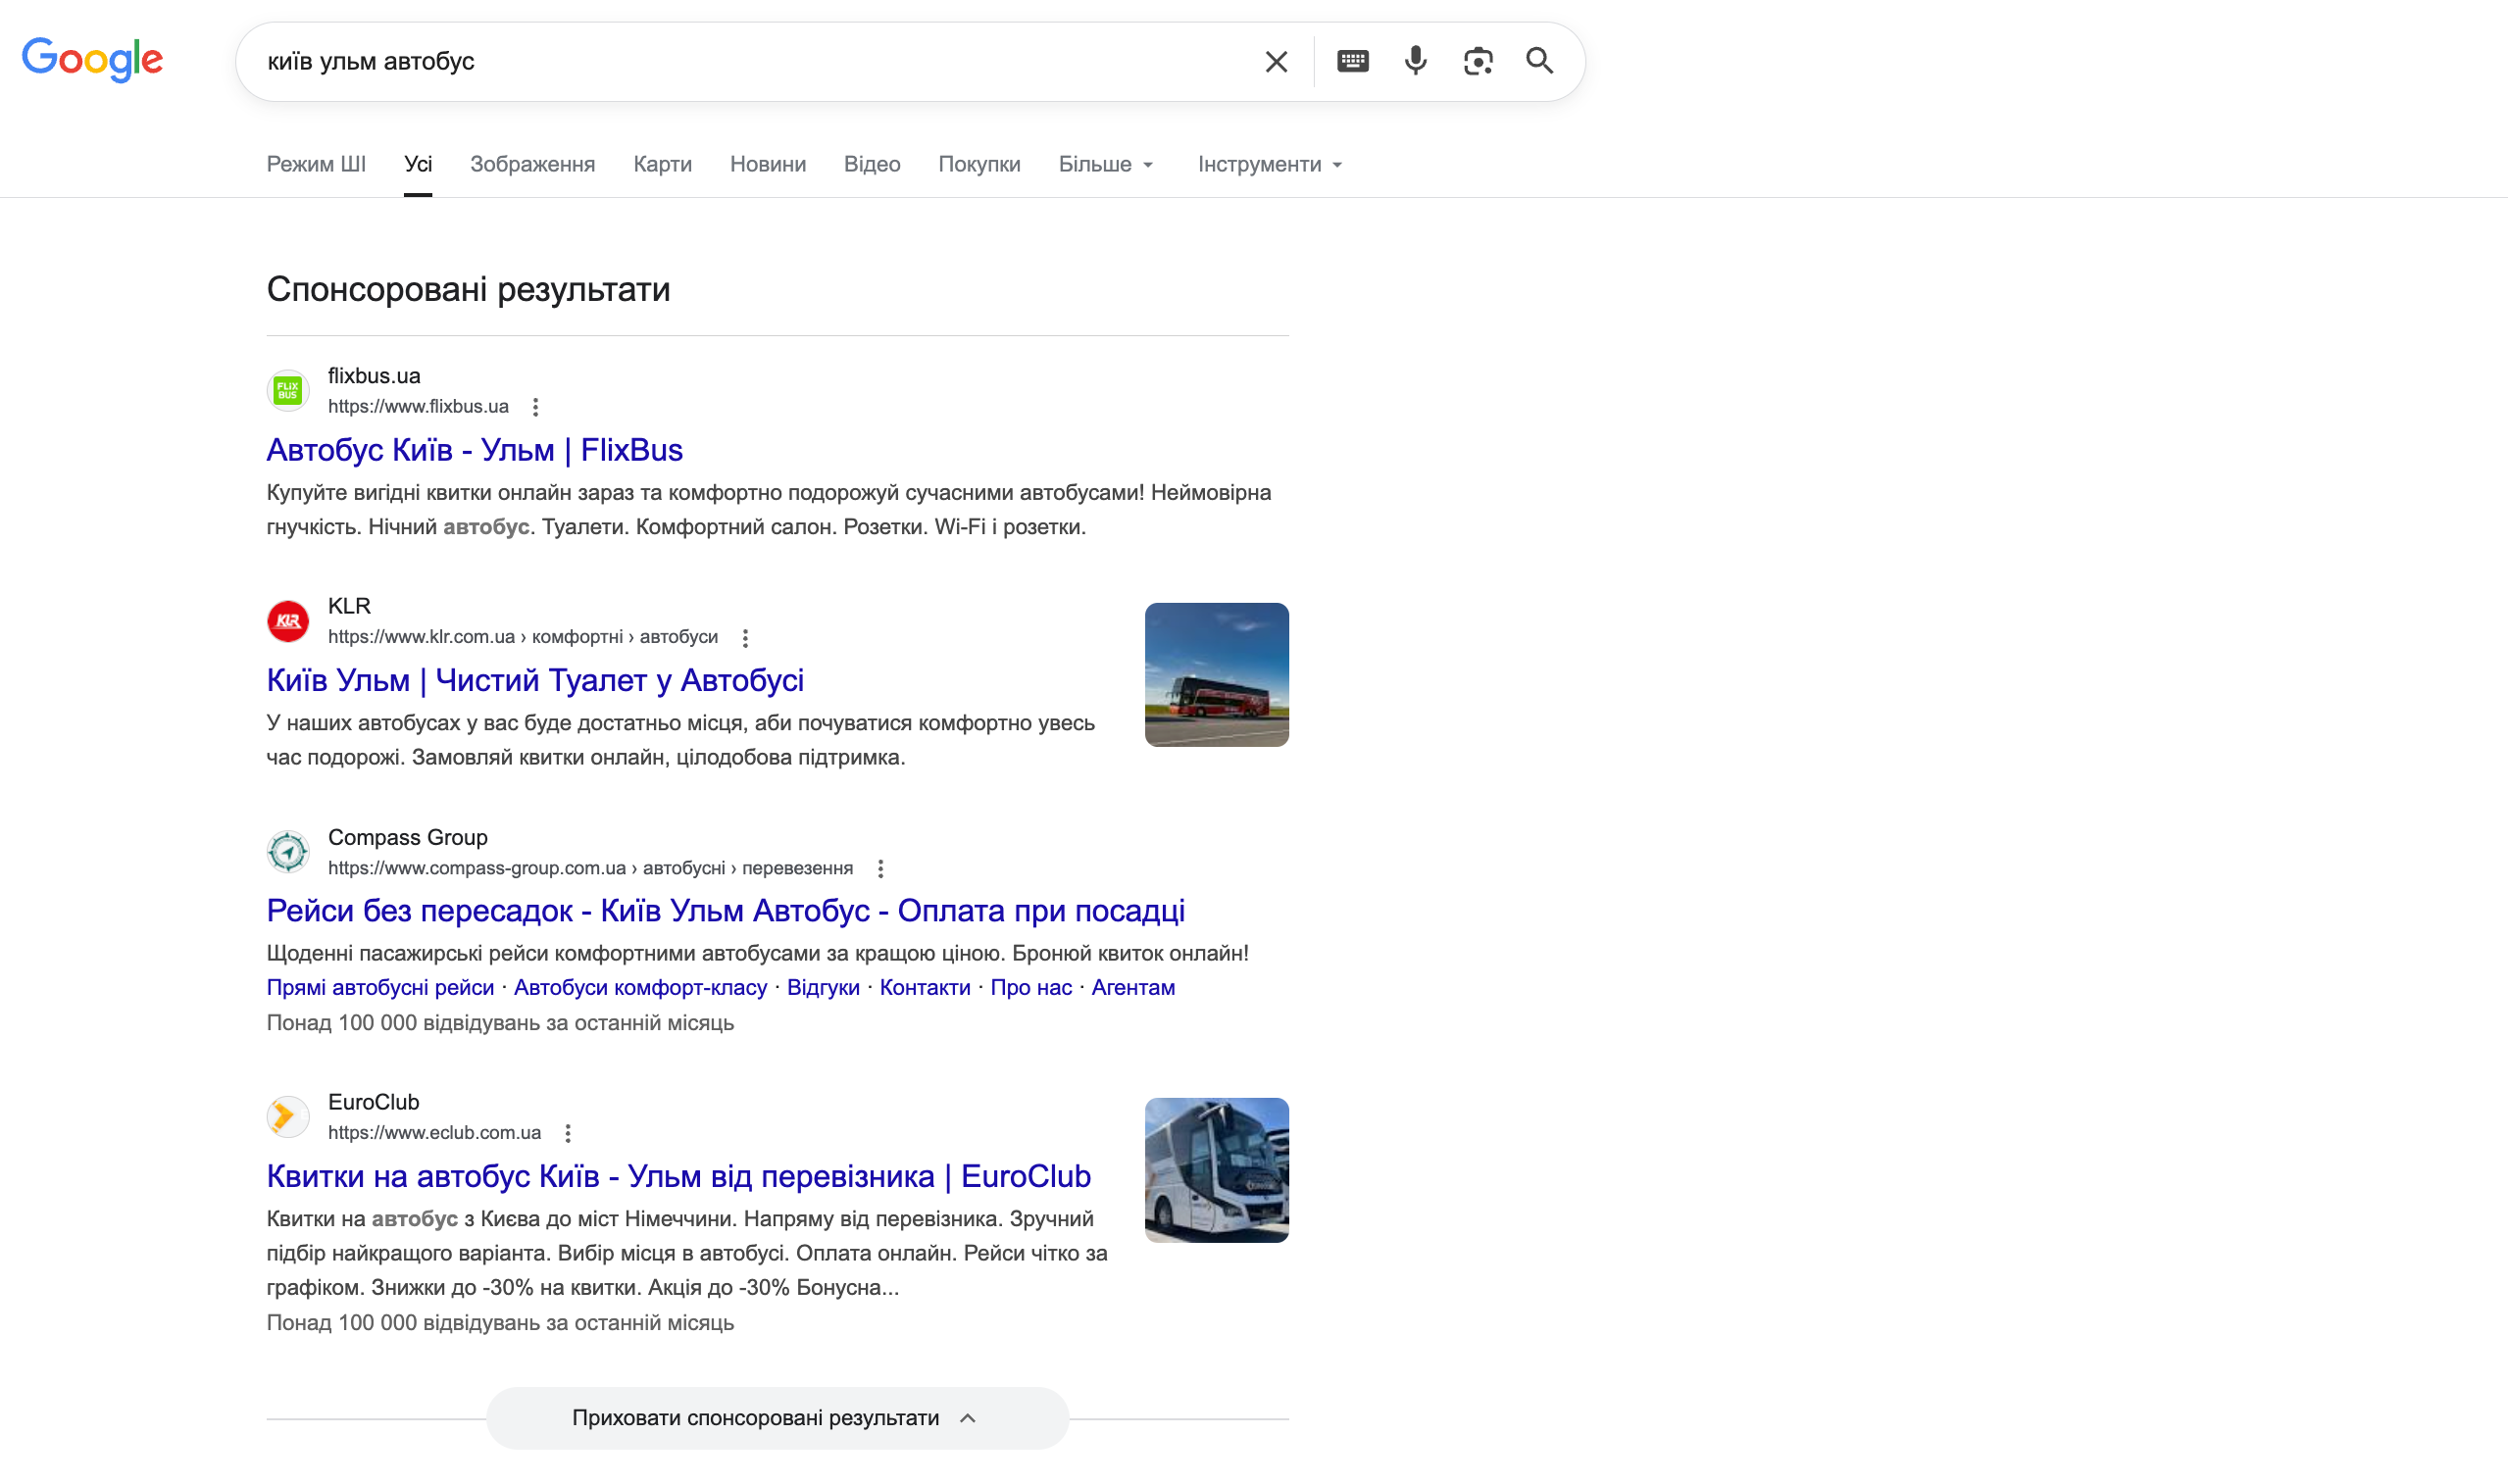The image size is (2508, 1484).
Task: Open search by image camera icon
Action: pyautogui.click(x=1478, y=61)
